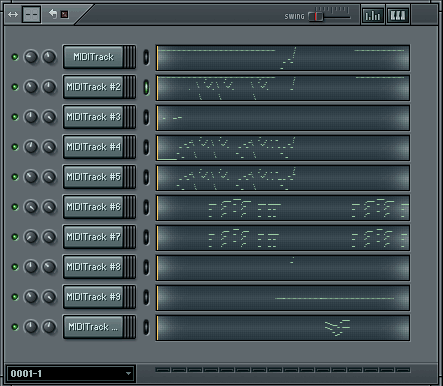Click the volume knob of MIDITrack #9
The image size is (443, 386).
(49, 297)
